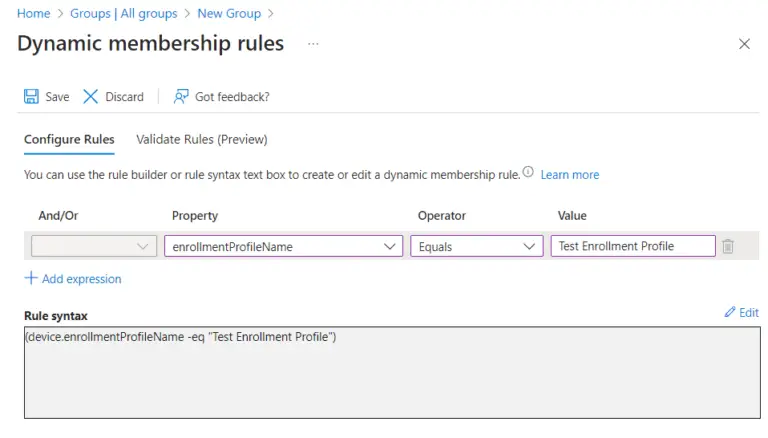Open the enrollmentProfileName property dropdown
This screenshot has width=768, height=438.
tap(283, 246)
